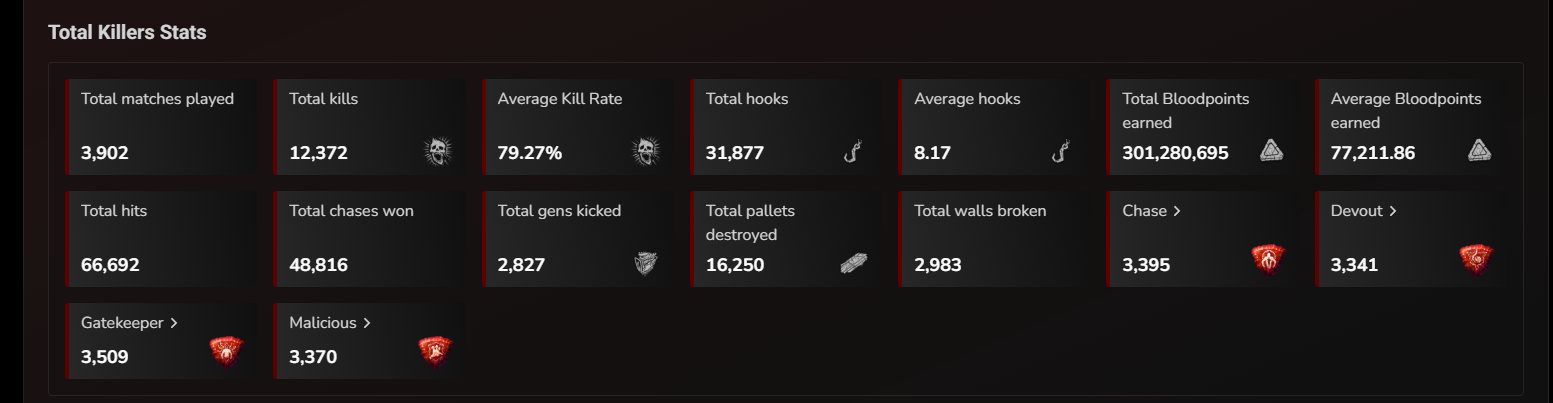
Task: Click the Bloodpoints icon in Average Bloodpoints earned
Action: click(1479, 151)
